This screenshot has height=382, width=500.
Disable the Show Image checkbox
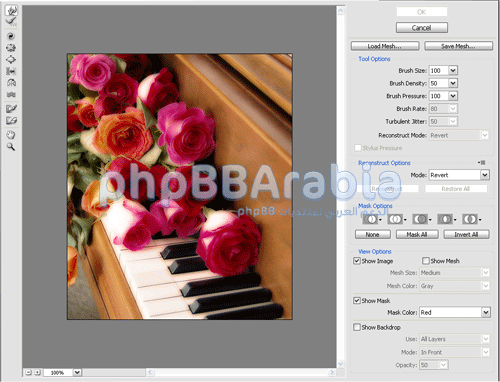coord(357,261)
